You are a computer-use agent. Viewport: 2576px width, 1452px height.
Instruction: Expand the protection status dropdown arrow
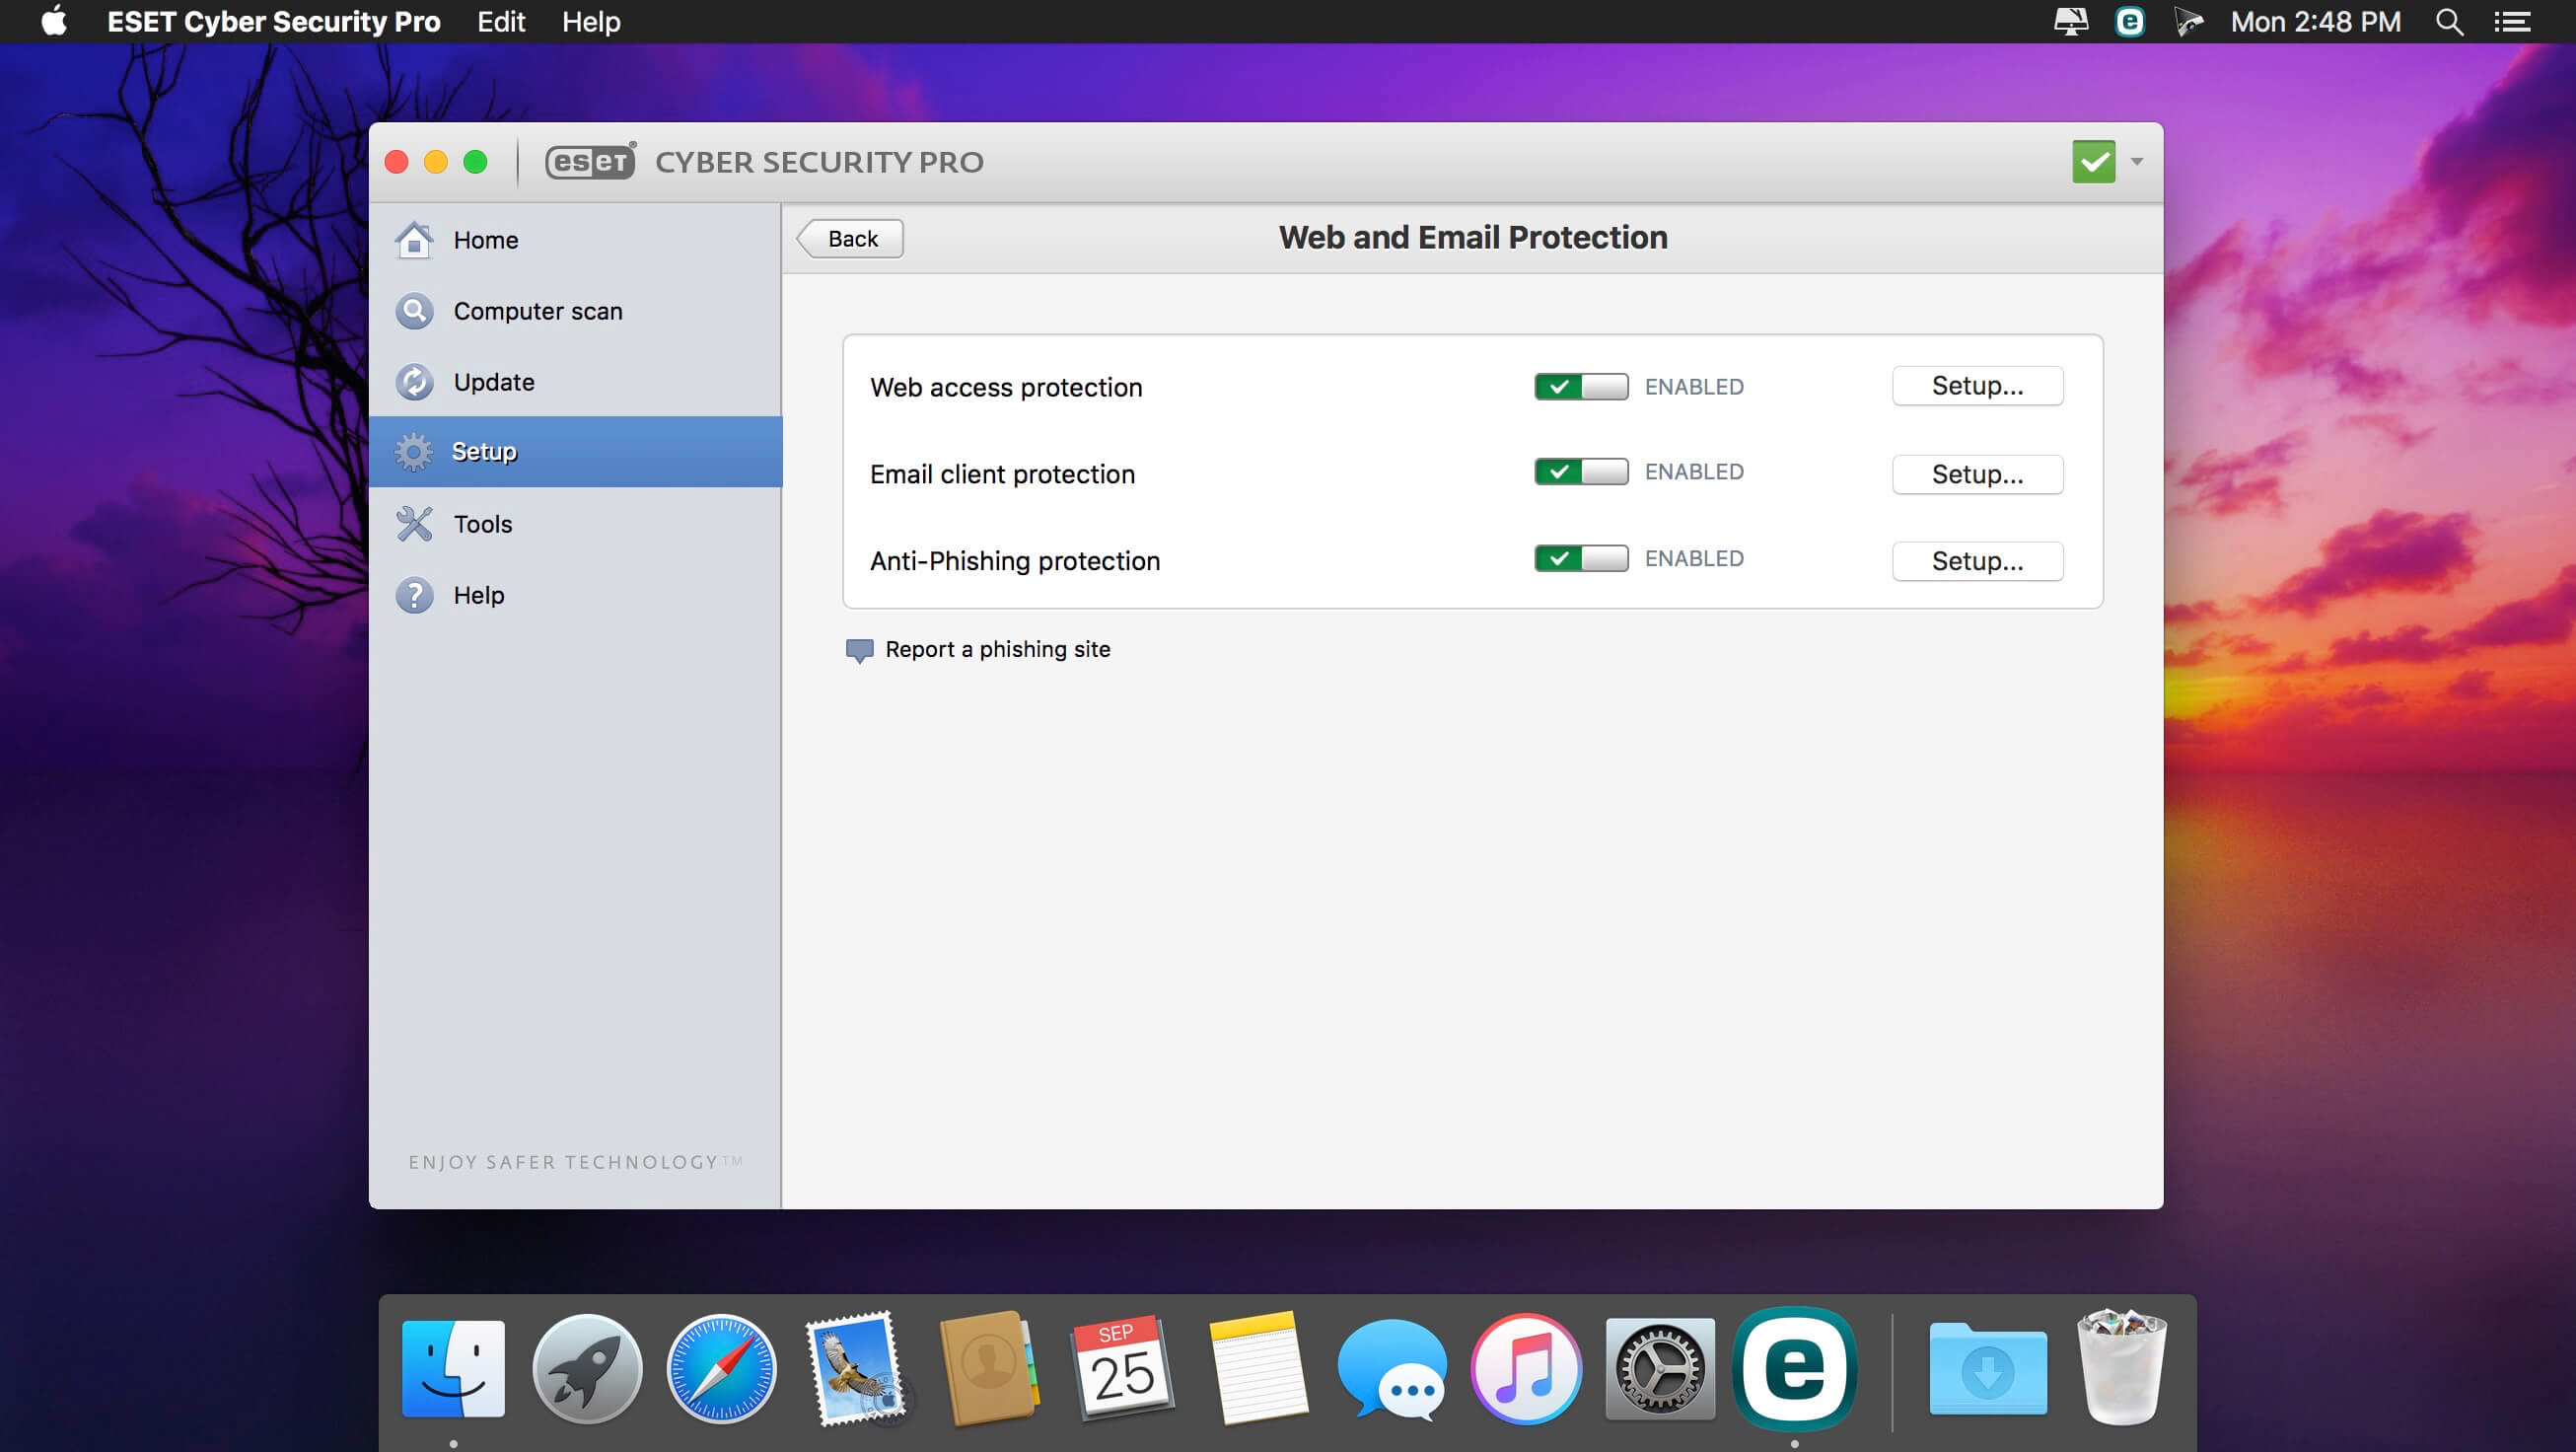point(2136,161)
